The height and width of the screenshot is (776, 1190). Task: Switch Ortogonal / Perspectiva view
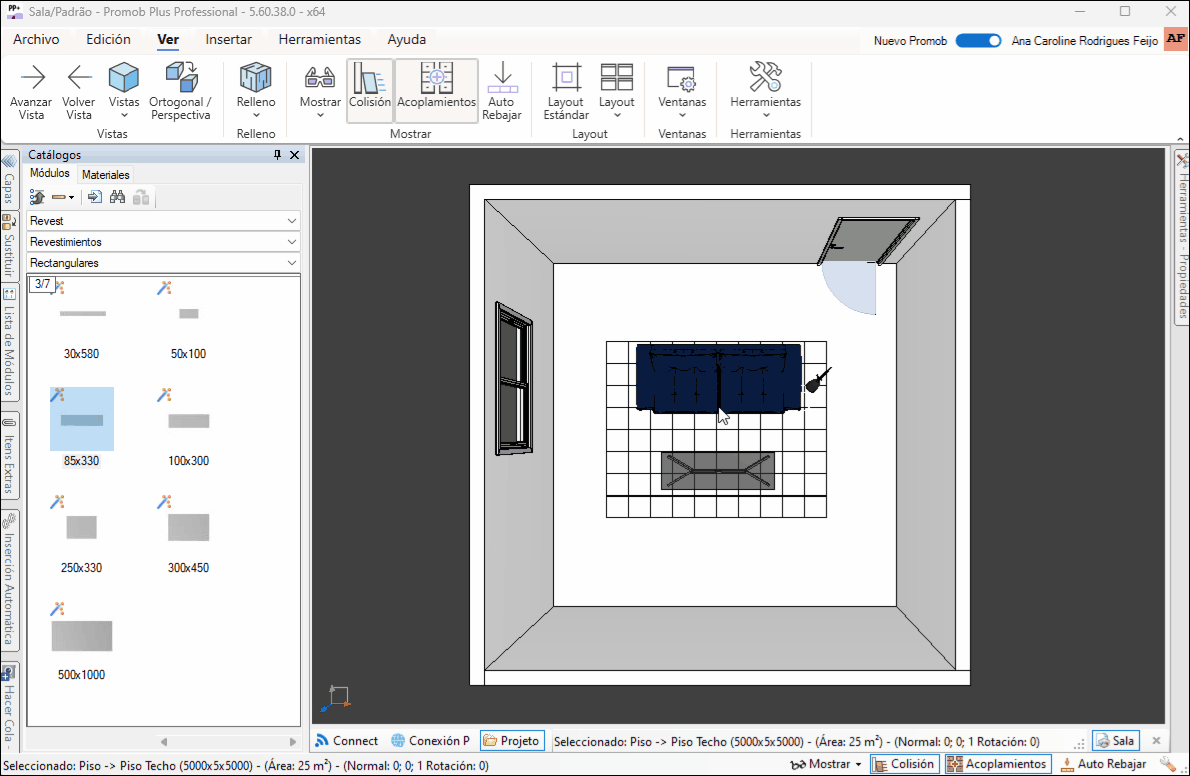181,90
